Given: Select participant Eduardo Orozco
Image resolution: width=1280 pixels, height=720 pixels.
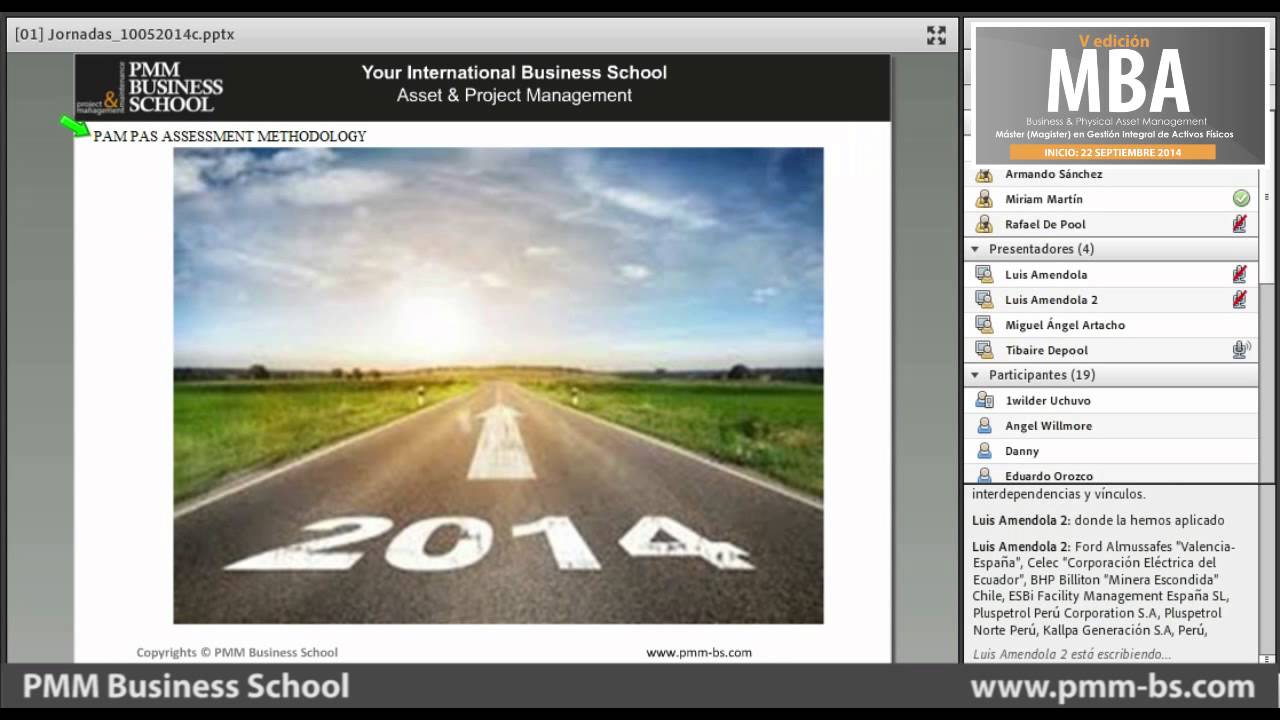Looking at the screenshot, I should click(1111, 475).
